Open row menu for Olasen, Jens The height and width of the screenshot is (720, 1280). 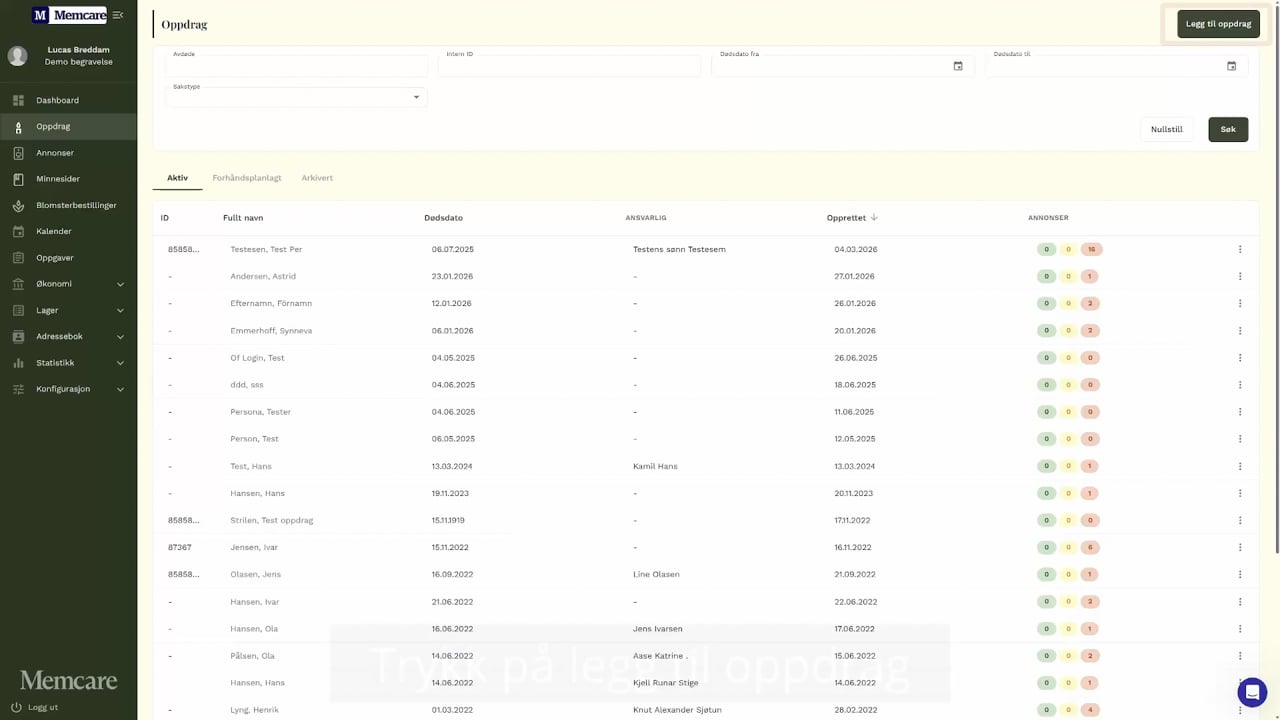(1240, 574)
